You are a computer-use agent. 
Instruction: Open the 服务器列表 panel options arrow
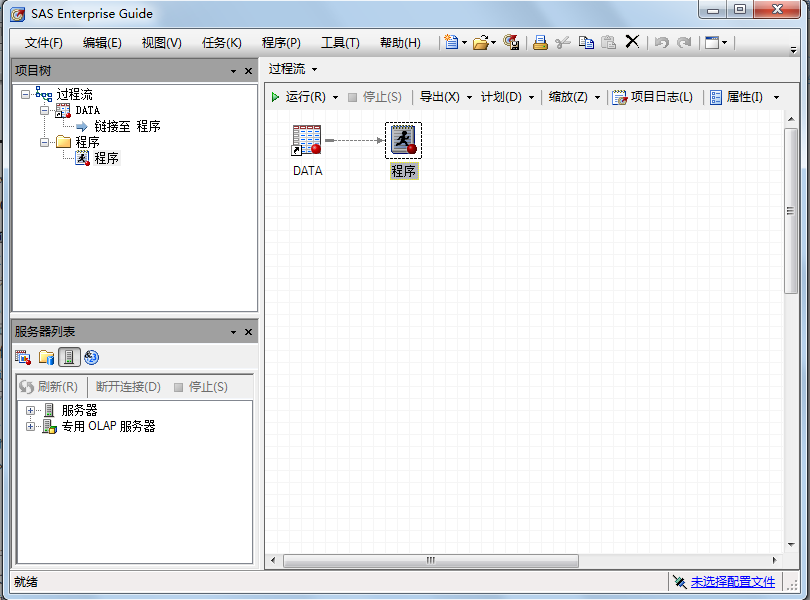(233, 332)
